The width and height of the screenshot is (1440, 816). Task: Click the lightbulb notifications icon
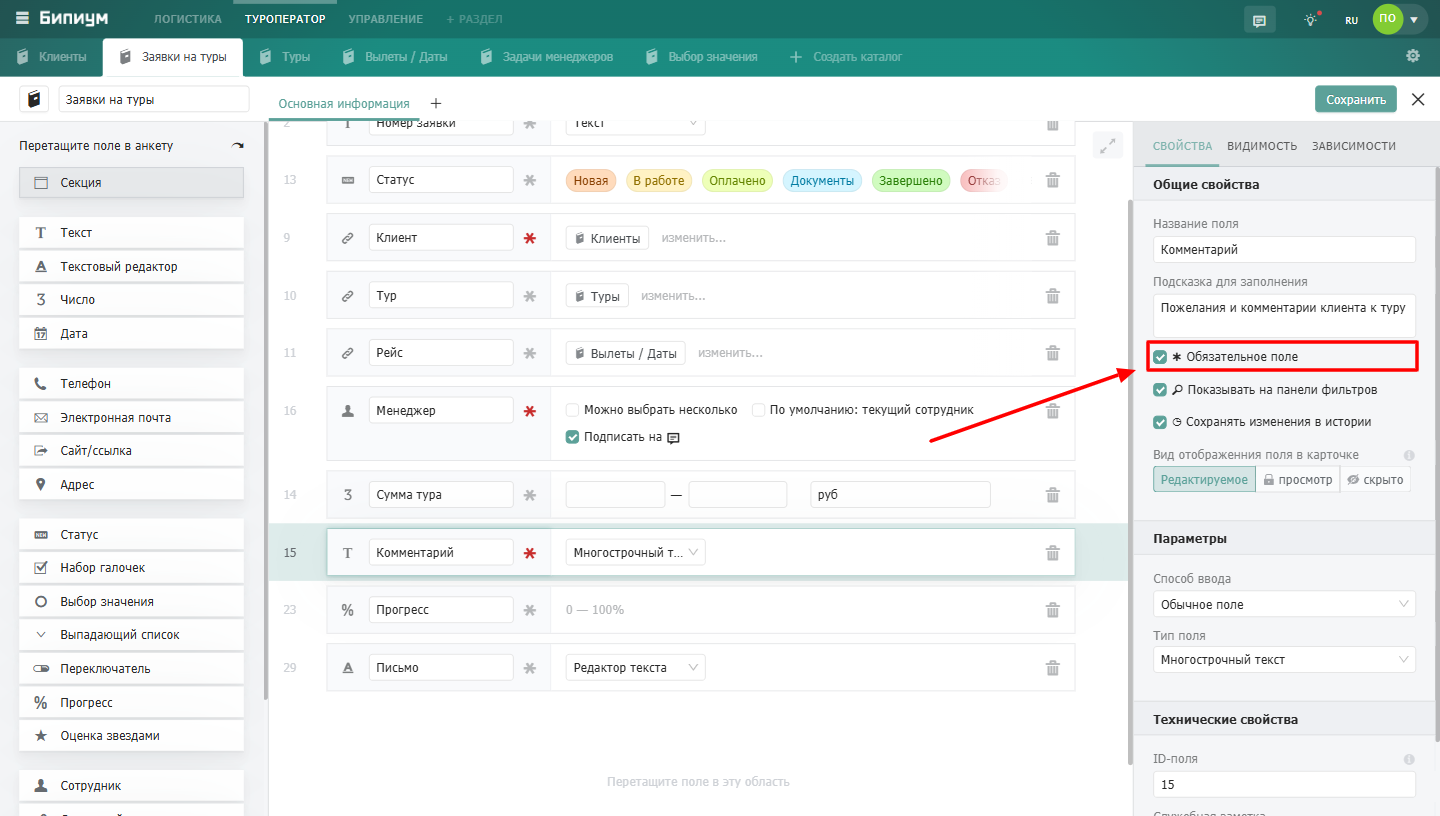(x=1311, y=19)
